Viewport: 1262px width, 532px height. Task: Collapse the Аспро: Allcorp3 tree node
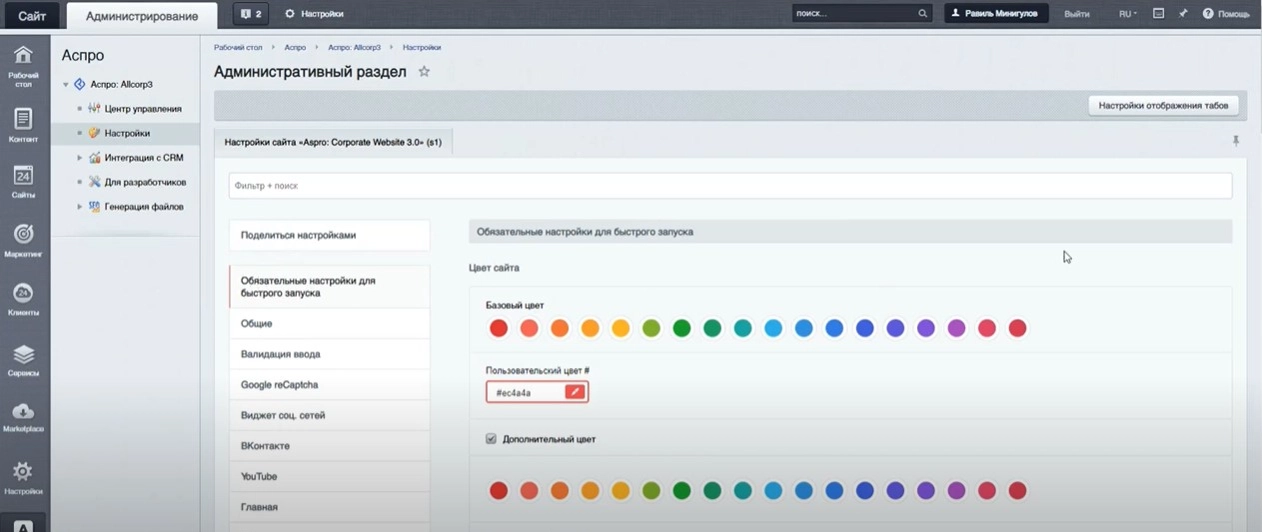coord(66,85)
